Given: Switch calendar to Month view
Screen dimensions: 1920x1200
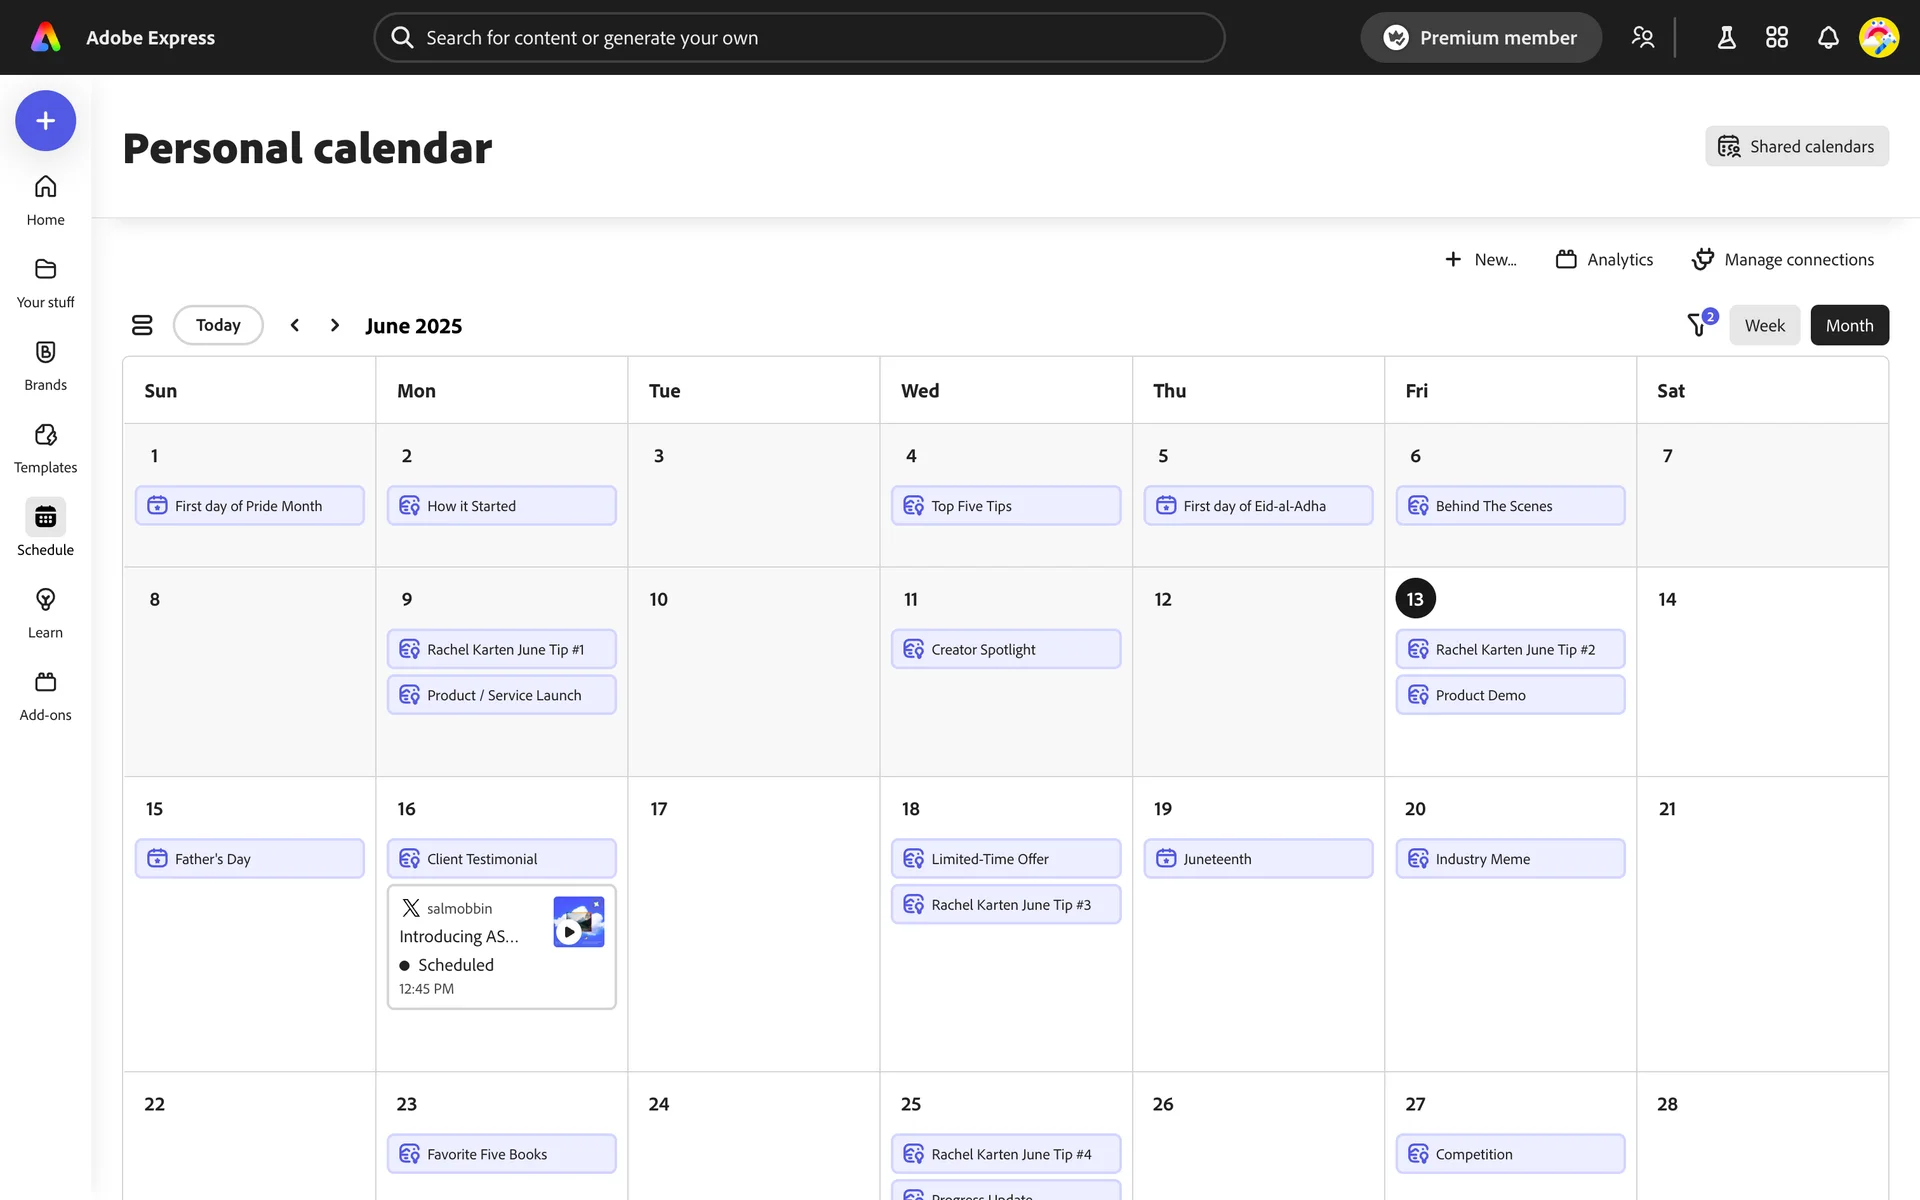Looking at the screenshot, I should point(1849,325).
